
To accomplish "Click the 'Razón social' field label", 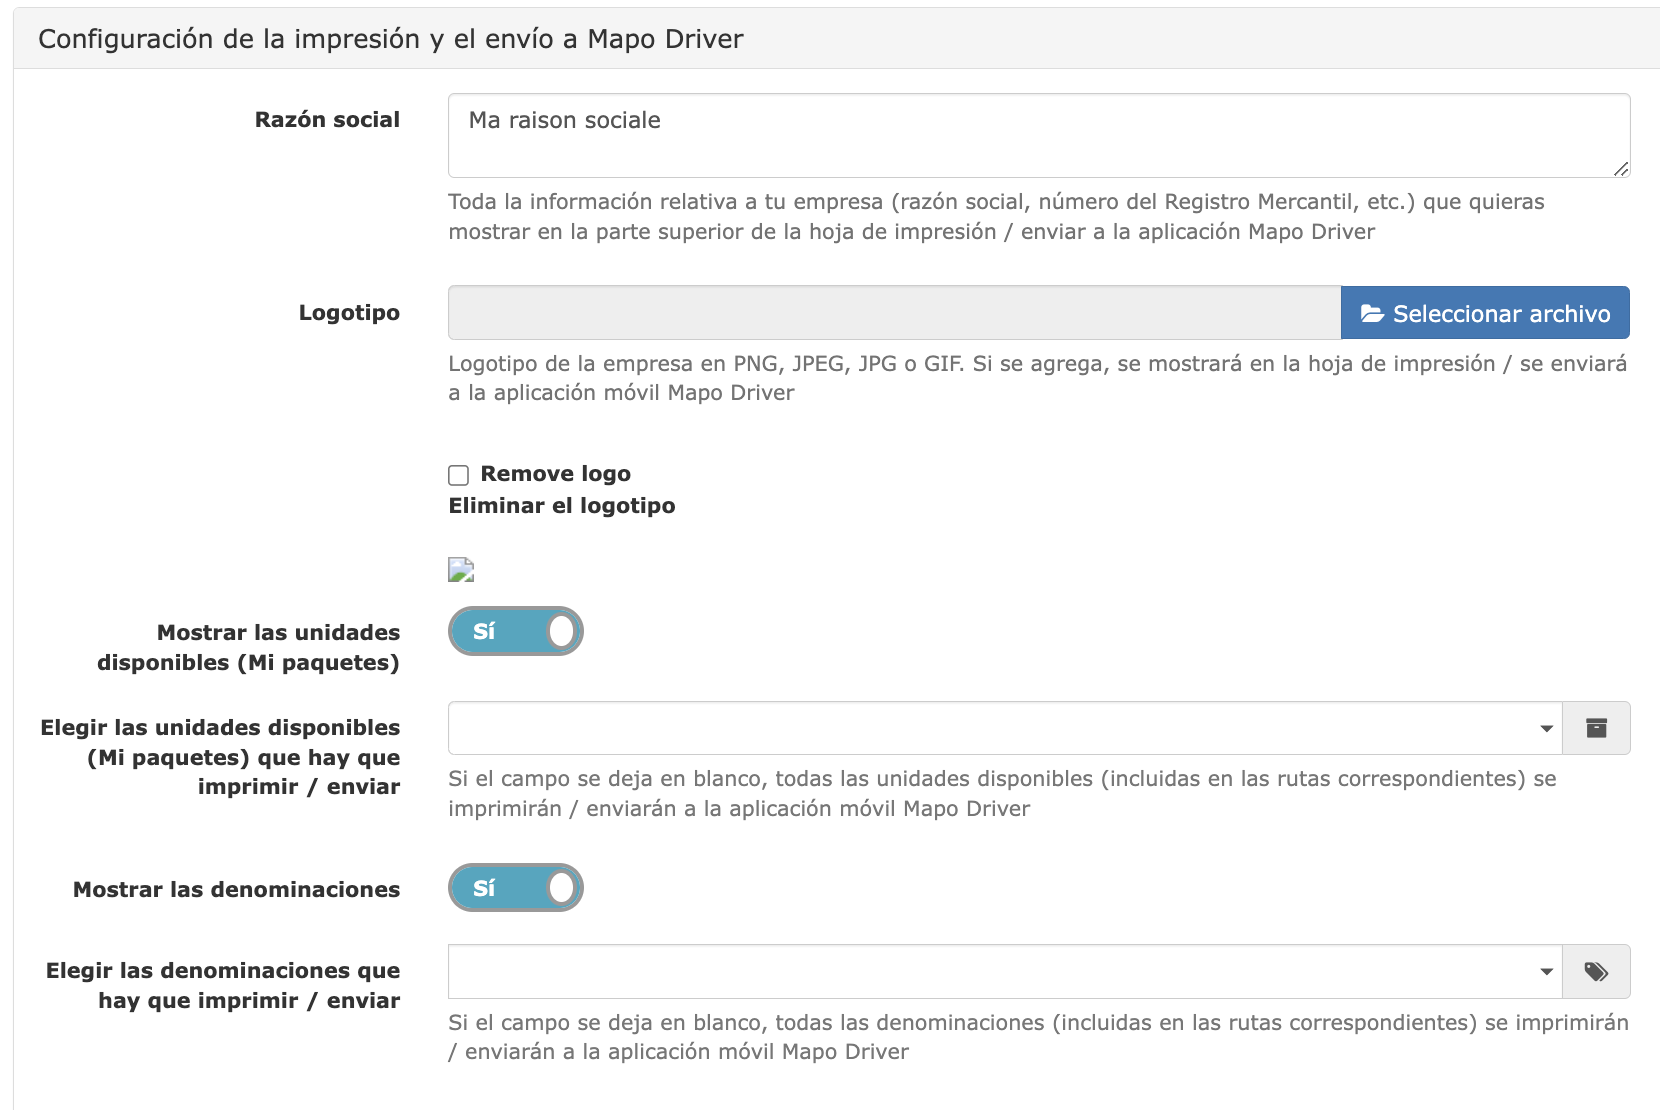I will [327, 120].
